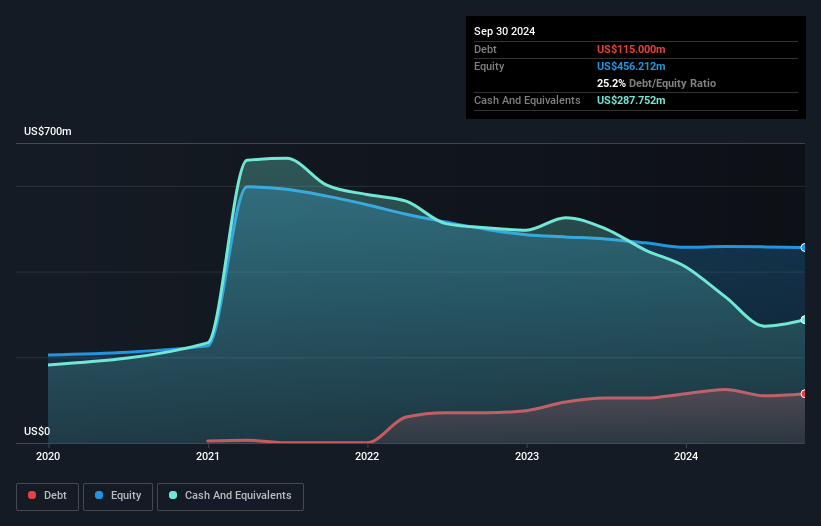The height and width of the screenshot is (526, 821).
Task: Click the Equity label in tooltip
Action: point(489,66)
